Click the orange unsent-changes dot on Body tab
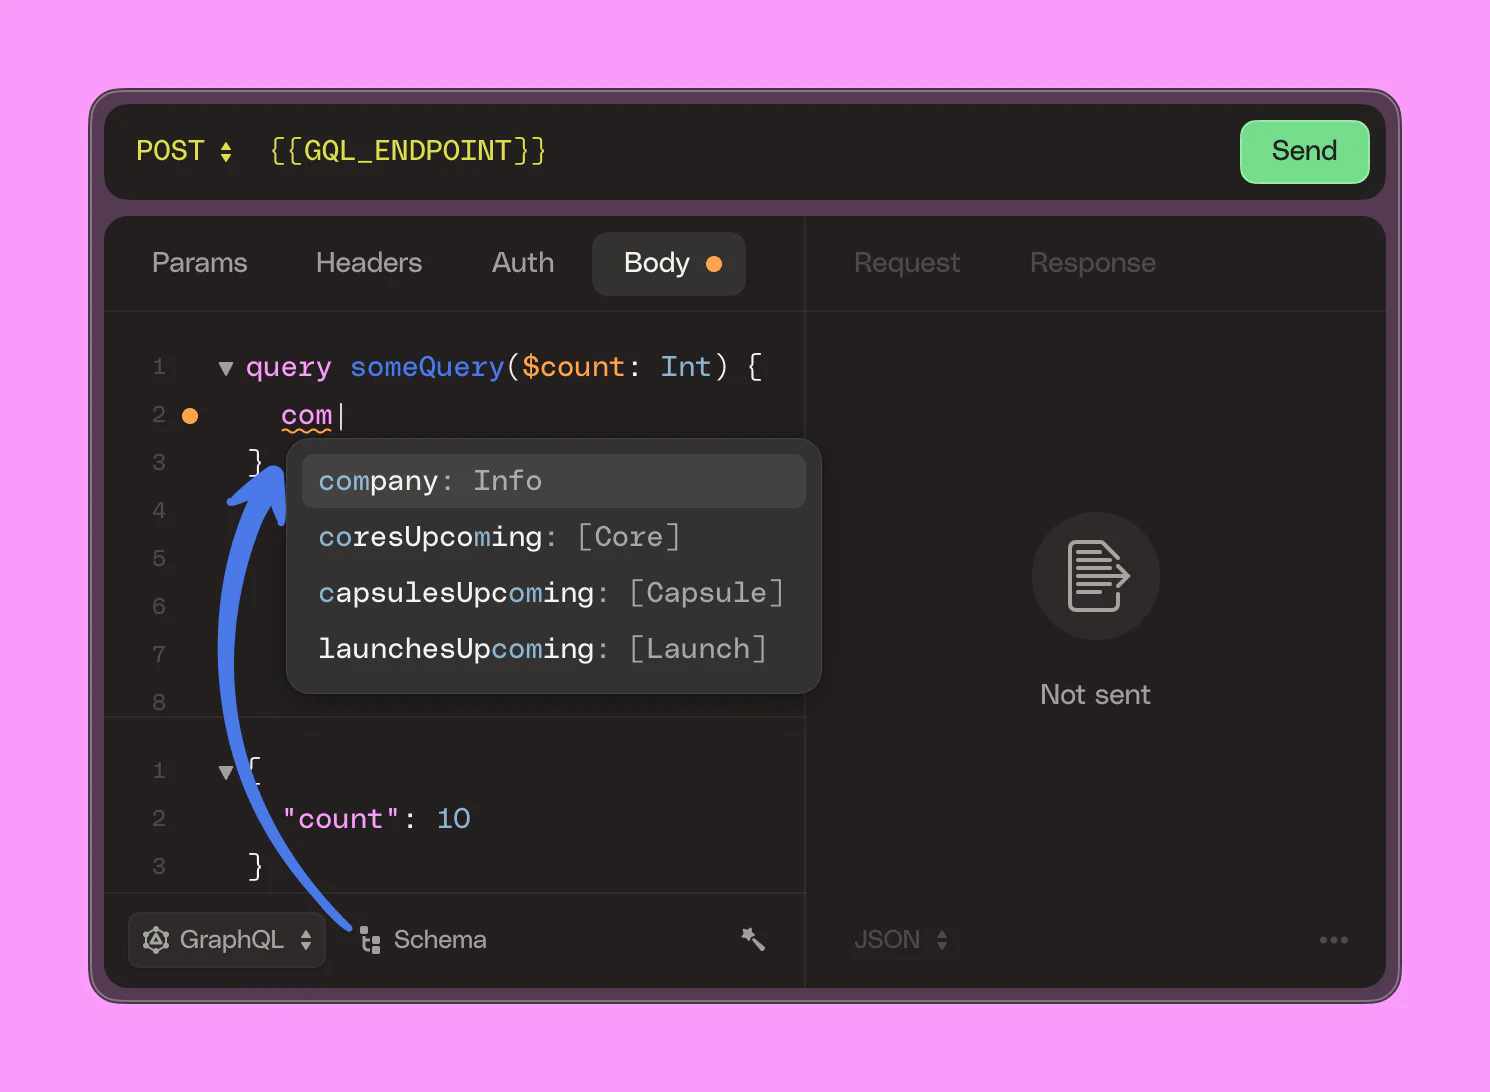The width and height of the screenshot is (1490, 1092). coord(714,264)
